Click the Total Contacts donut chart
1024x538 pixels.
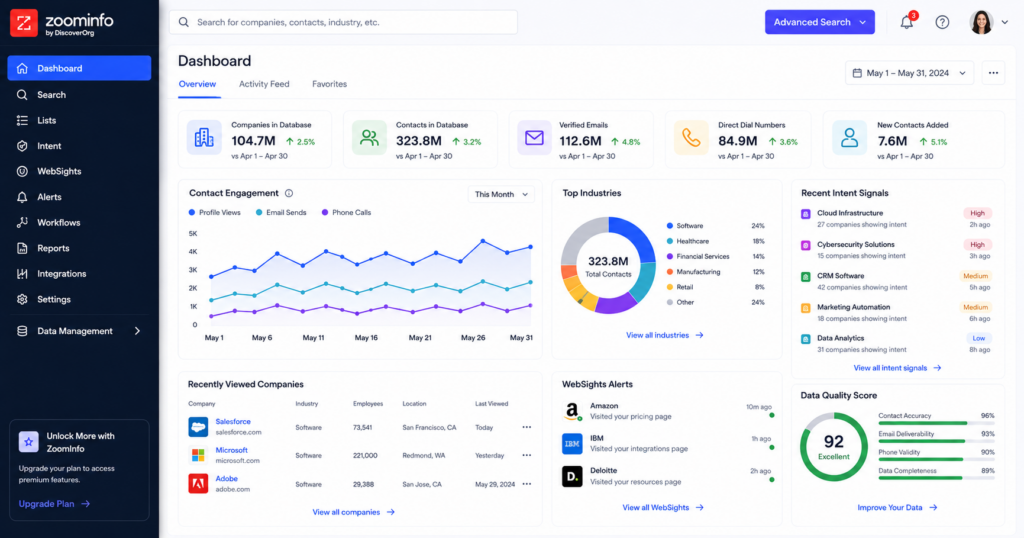pyautogui.click(x=608, y=265)
